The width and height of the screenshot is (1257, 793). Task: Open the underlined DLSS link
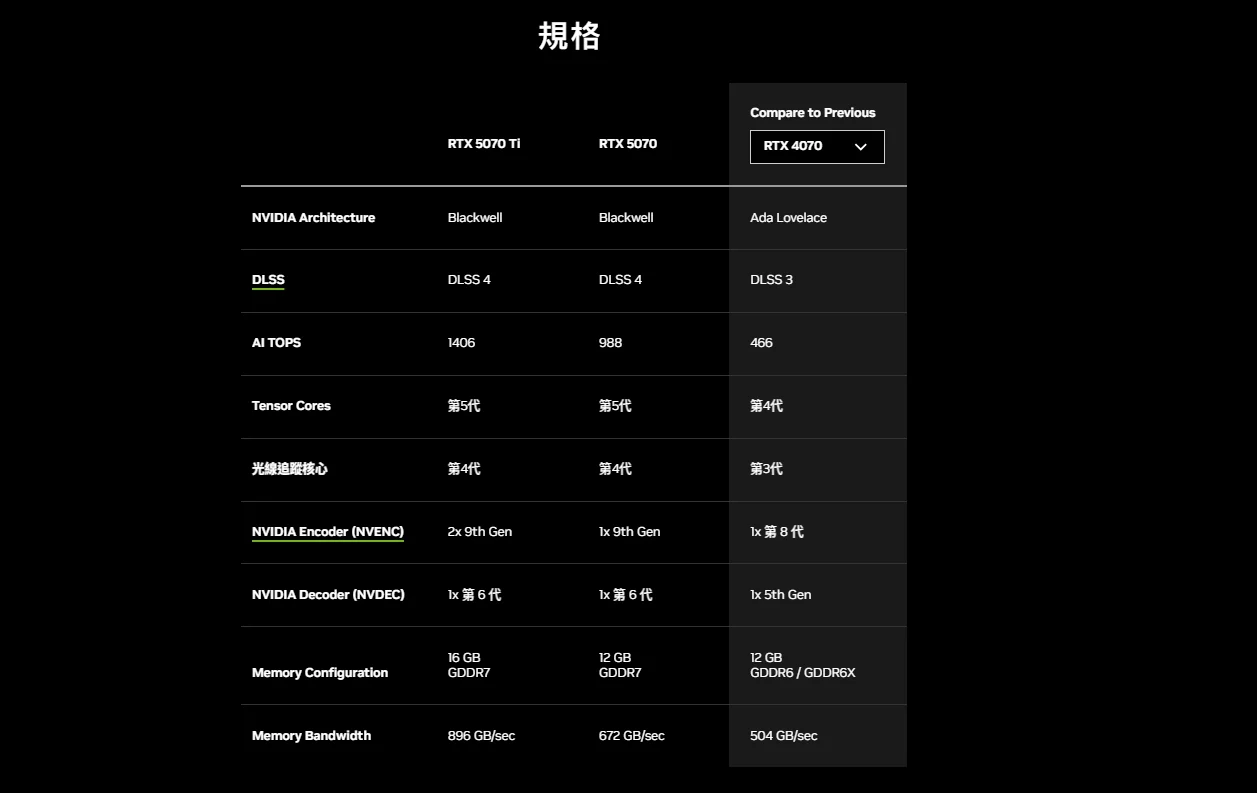click(x=268, y=280)
